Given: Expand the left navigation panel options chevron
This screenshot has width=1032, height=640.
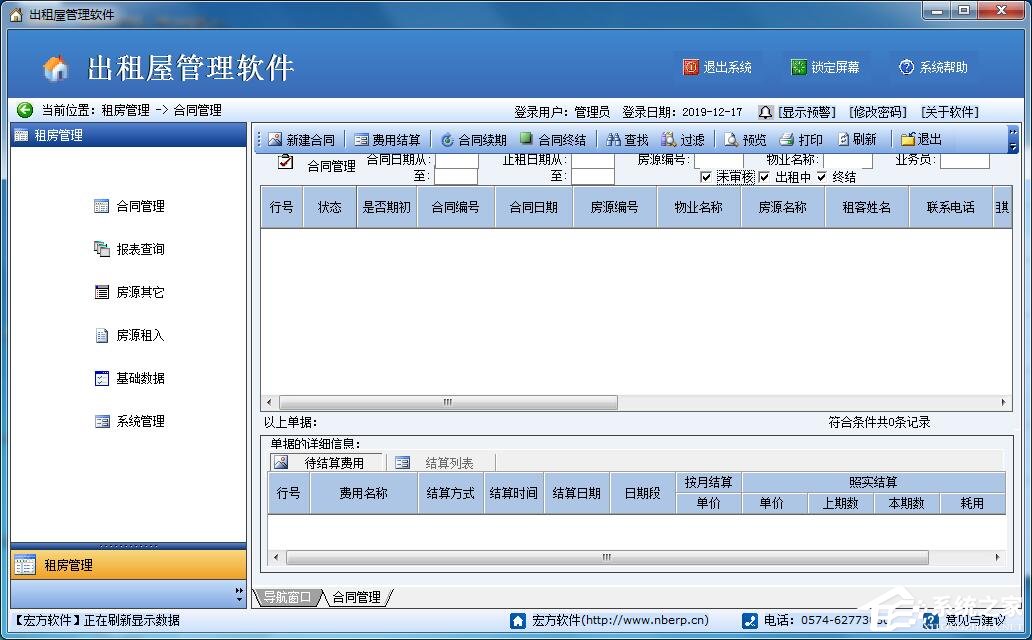Looking at the screenshot, I should pos(239,594).
